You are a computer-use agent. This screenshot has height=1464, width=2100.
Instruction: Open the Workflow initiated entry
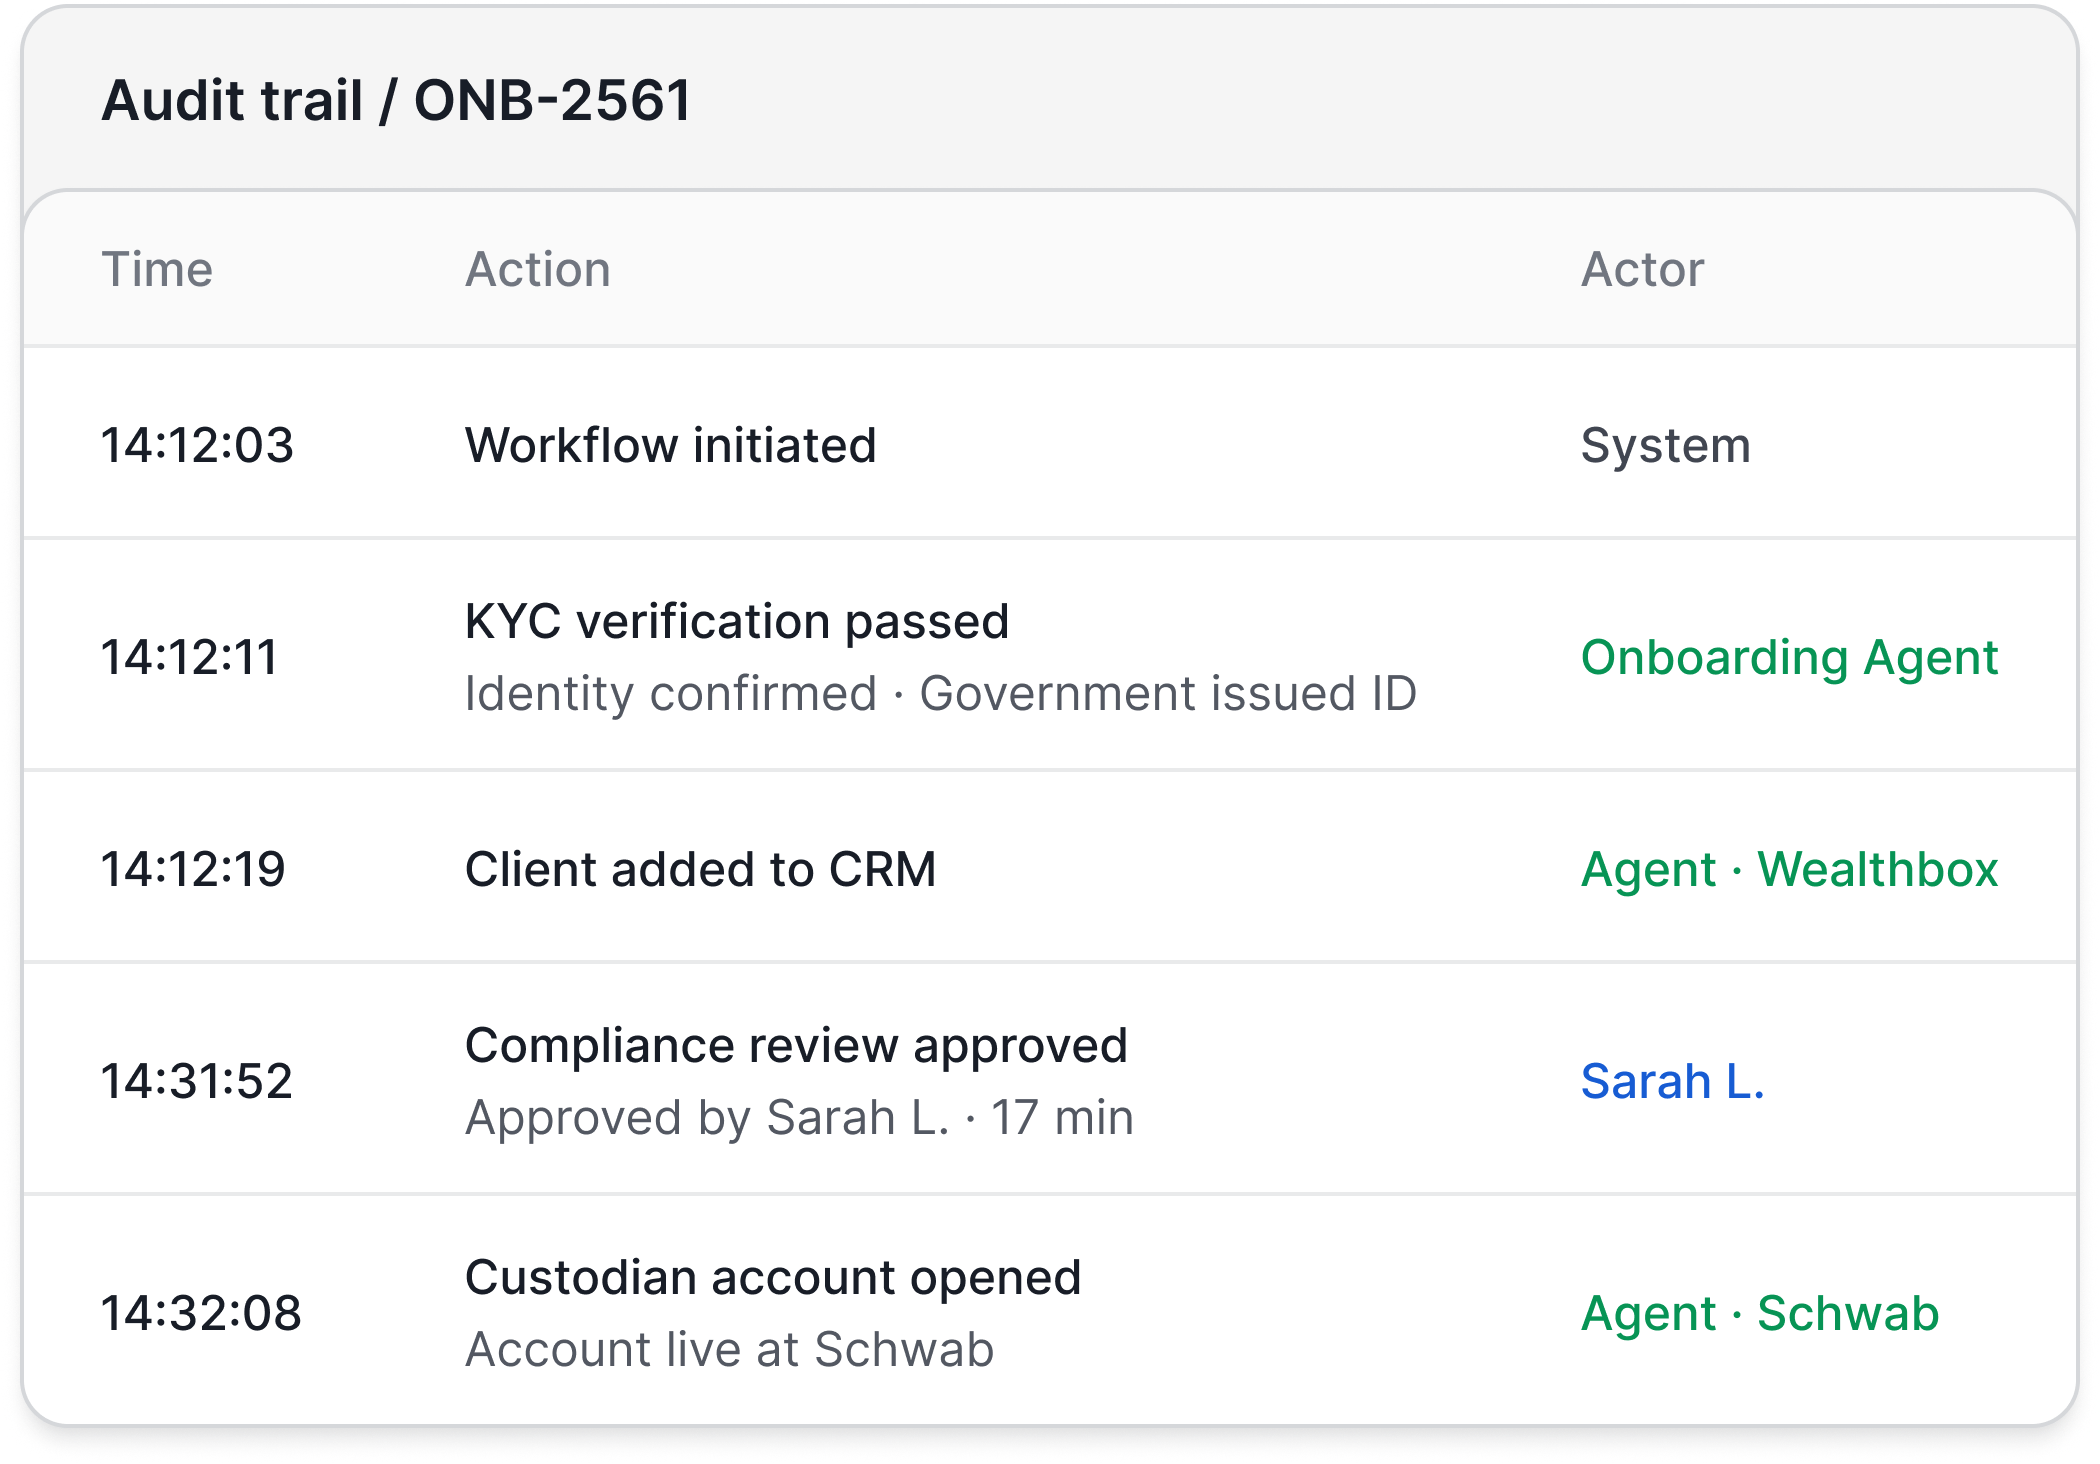point(670,446)
